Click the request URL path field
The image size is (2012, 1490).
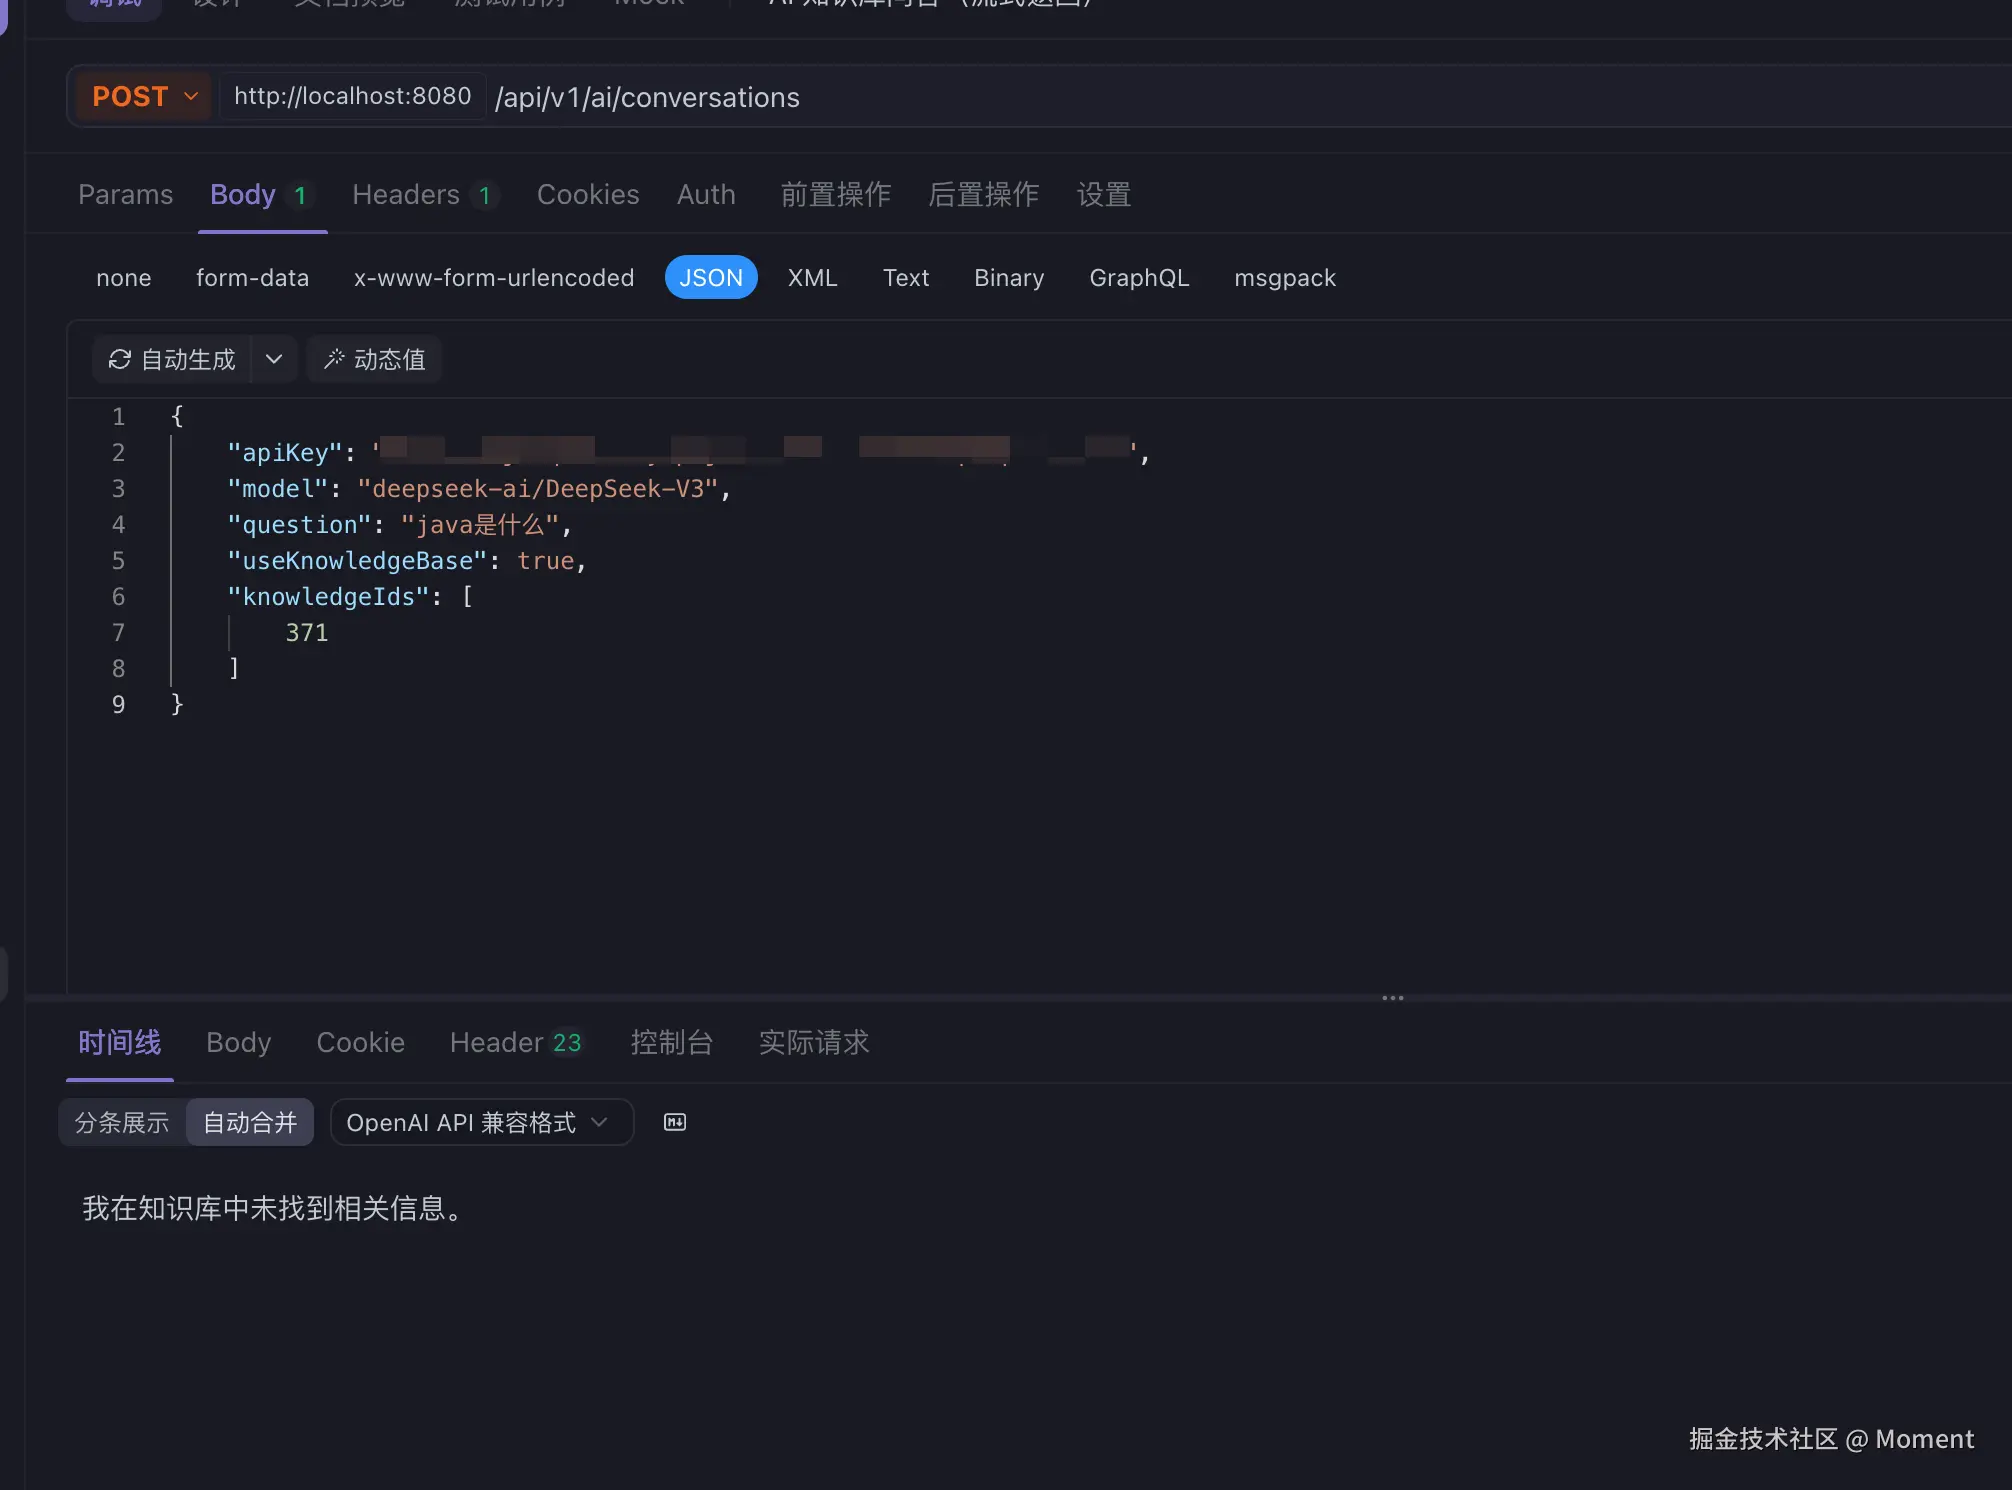point(647,97)
